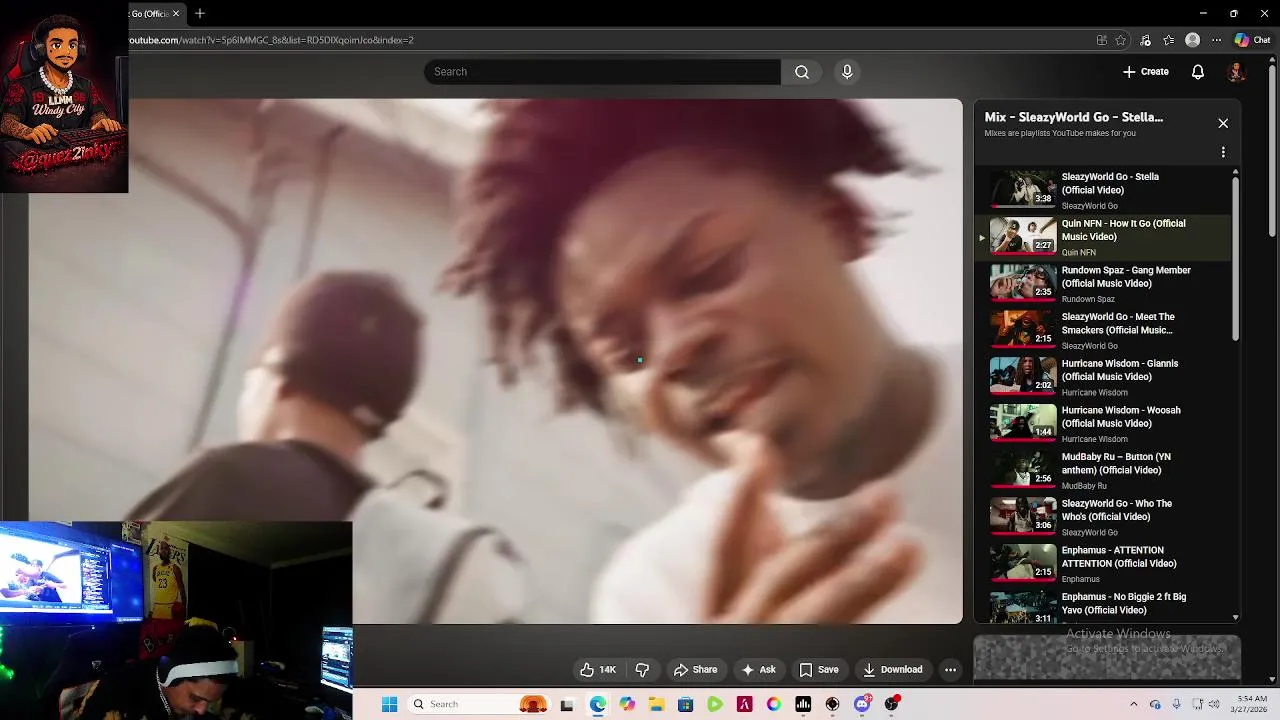The height and width of the screenshot is (720, 1280).
Task: Open the Ask AI button
Action: pyautogui.click(x=758, y=670)
